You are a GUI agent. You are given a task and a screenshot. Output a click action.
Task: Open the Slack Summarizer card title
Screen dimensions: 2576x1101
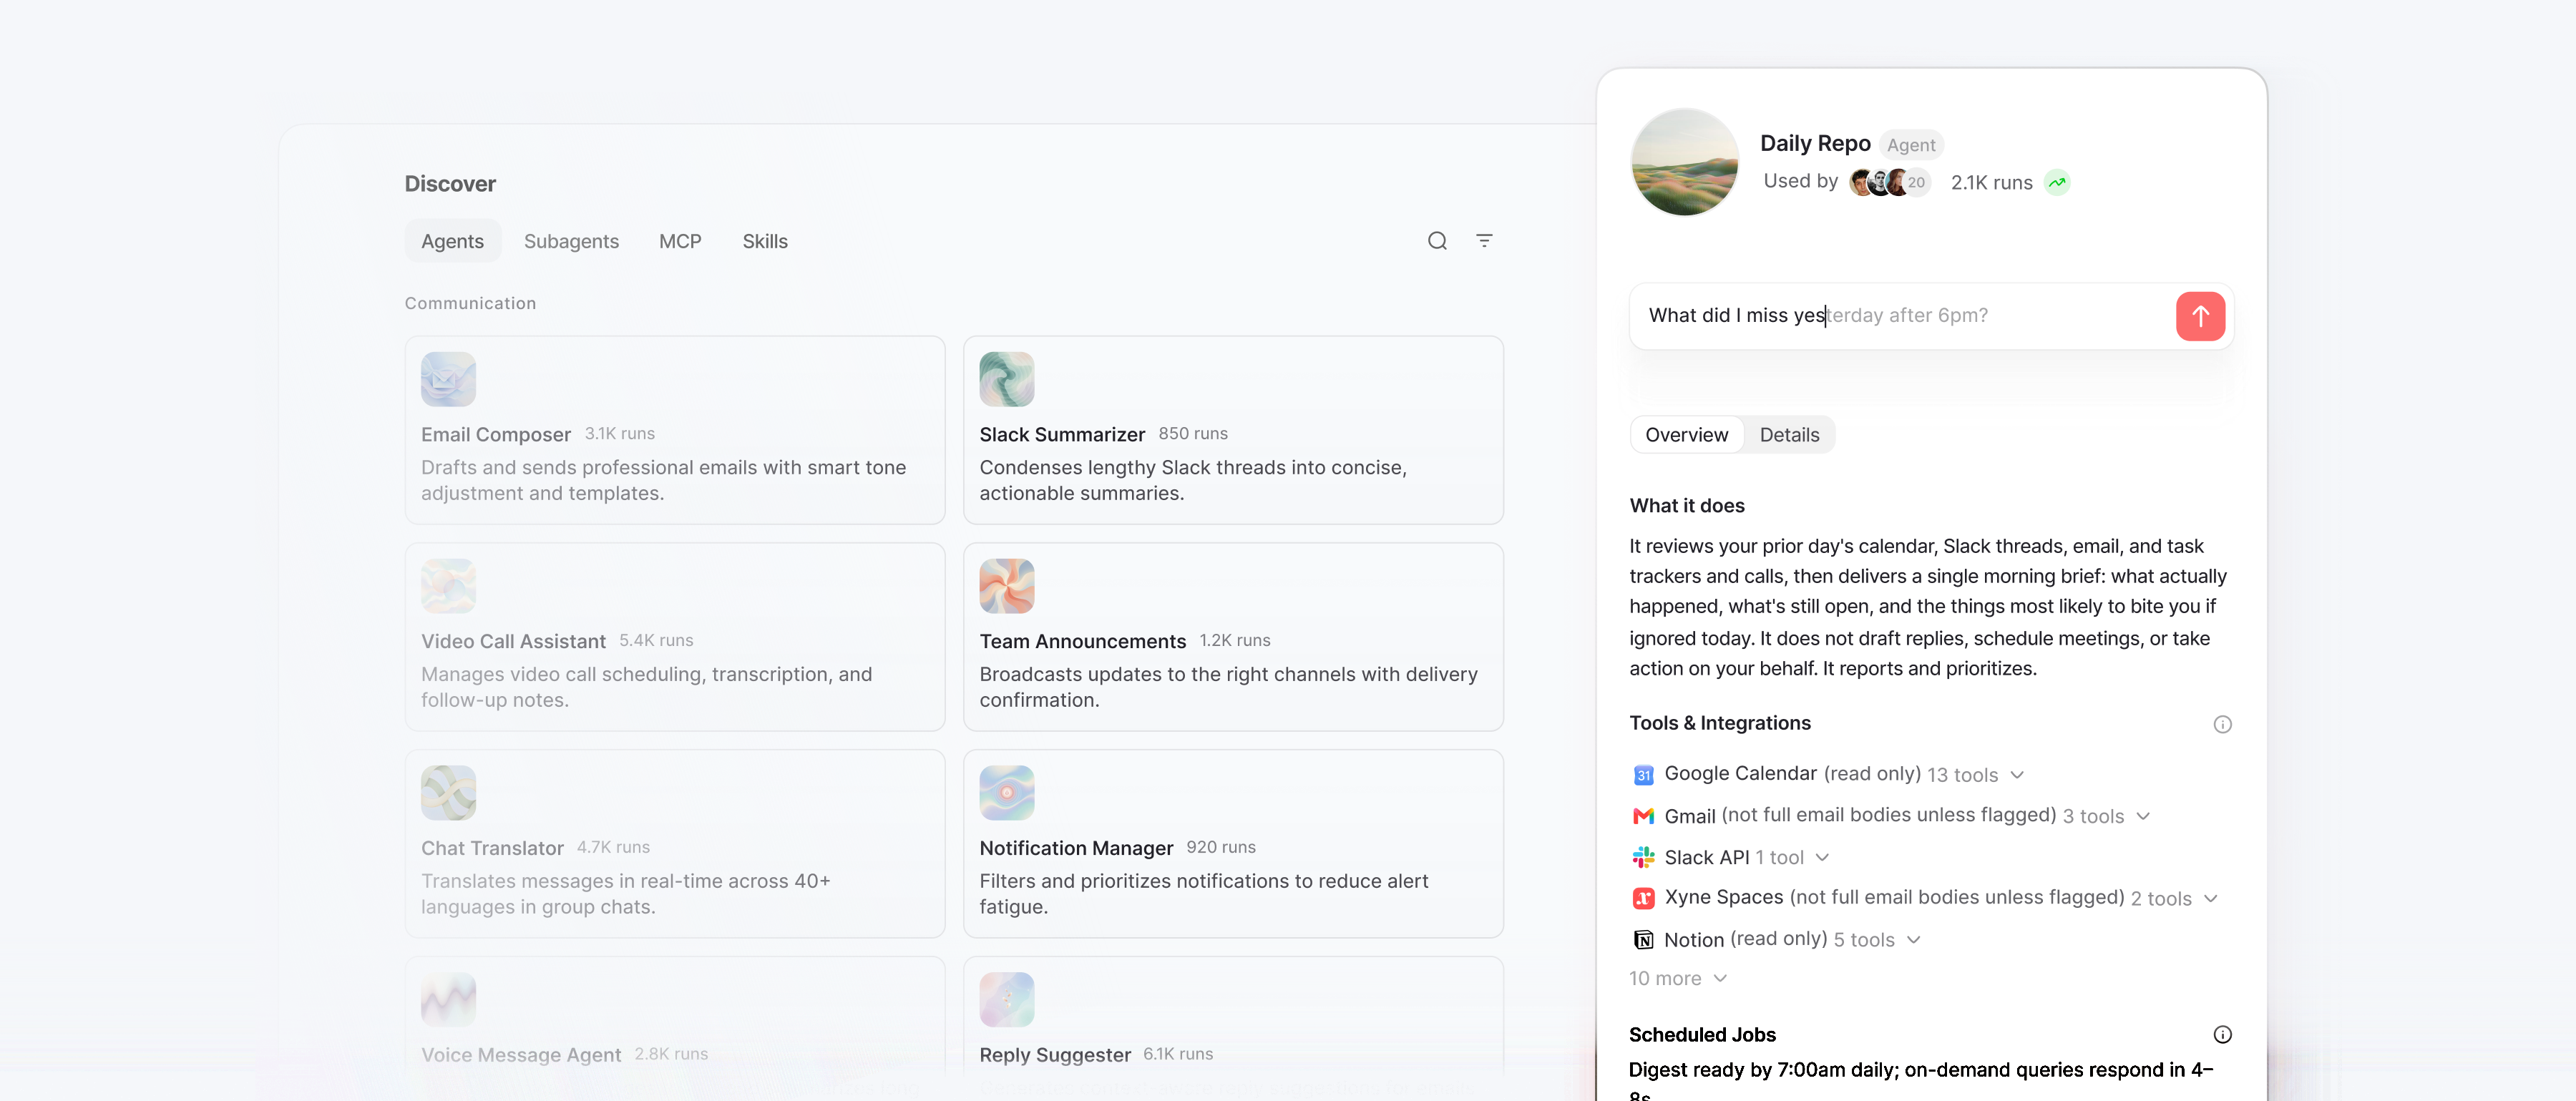[1062, 435]
